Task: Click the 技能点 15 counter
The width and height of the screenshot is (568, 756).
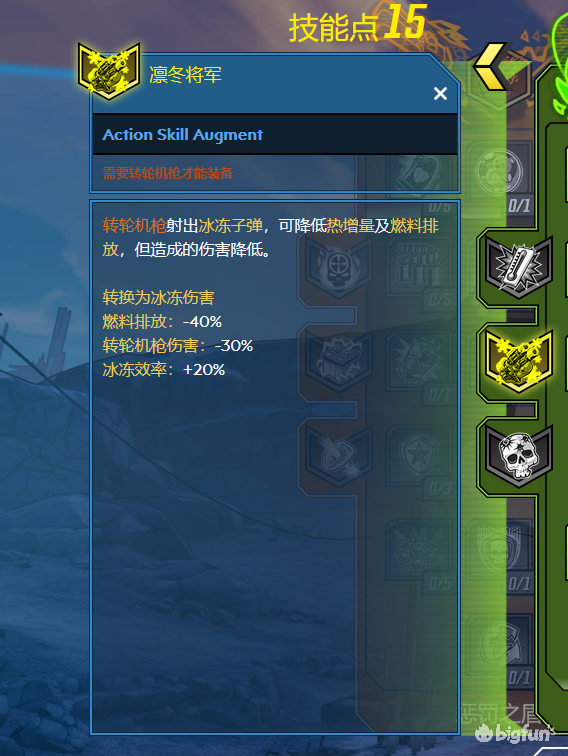Action: [x=357, y=23]
